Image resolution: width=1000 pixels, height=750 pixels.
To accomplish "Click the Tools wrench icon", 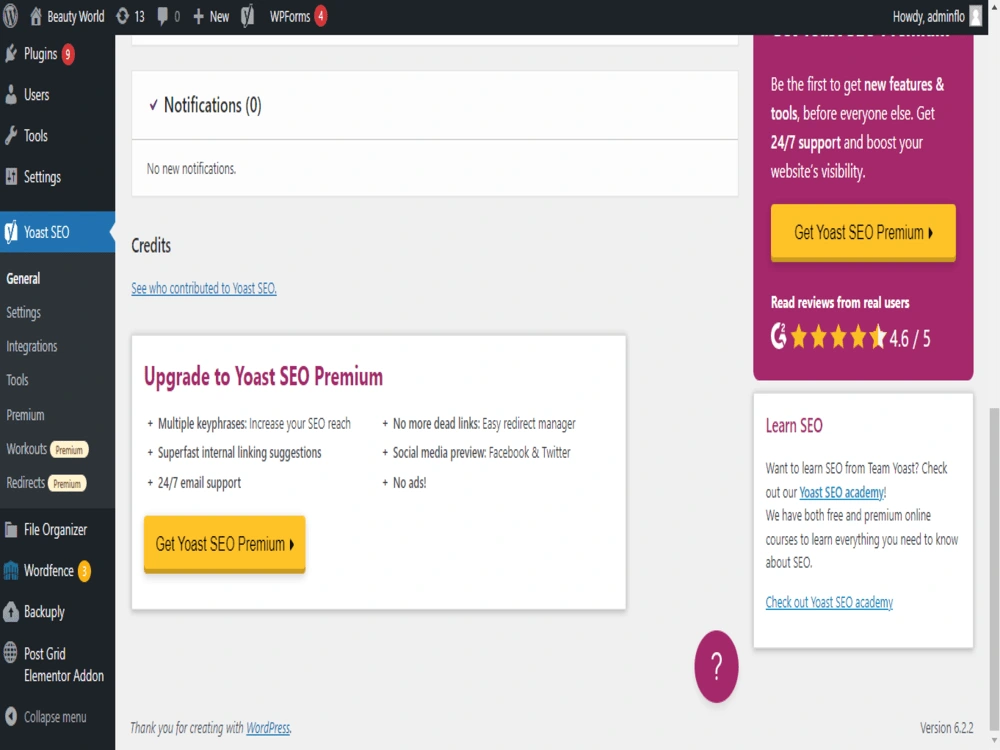I will point(11,136).
